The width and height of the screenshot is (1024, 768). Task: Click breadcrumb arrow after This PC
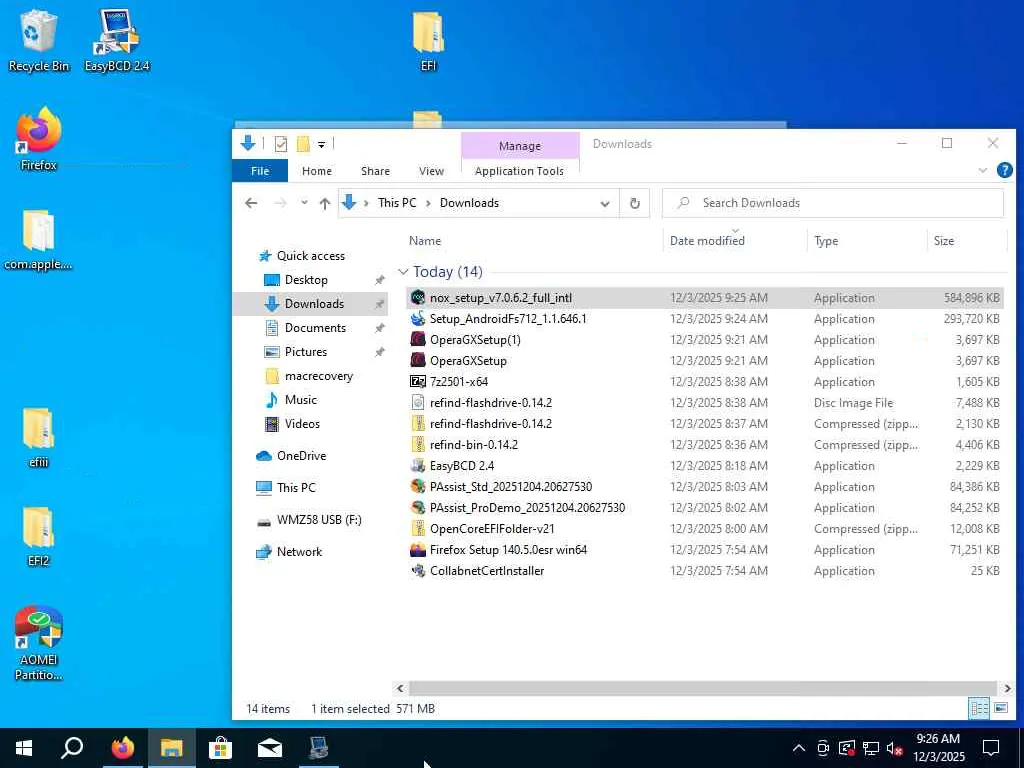(428, 203)
